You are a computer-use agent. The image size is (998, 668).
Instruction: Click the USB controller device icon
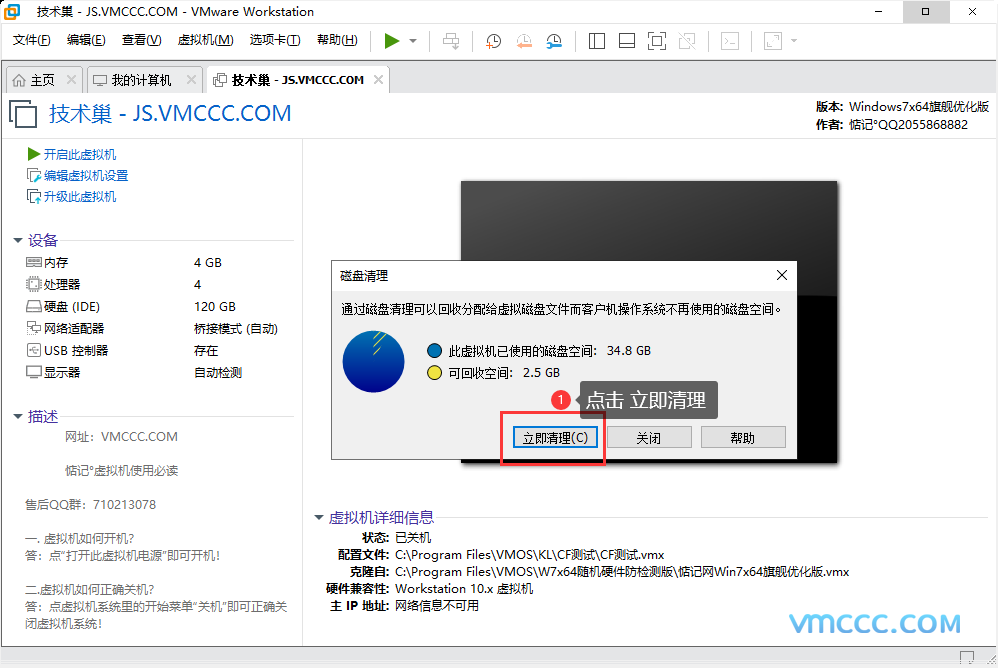click(x=34, y=350)
